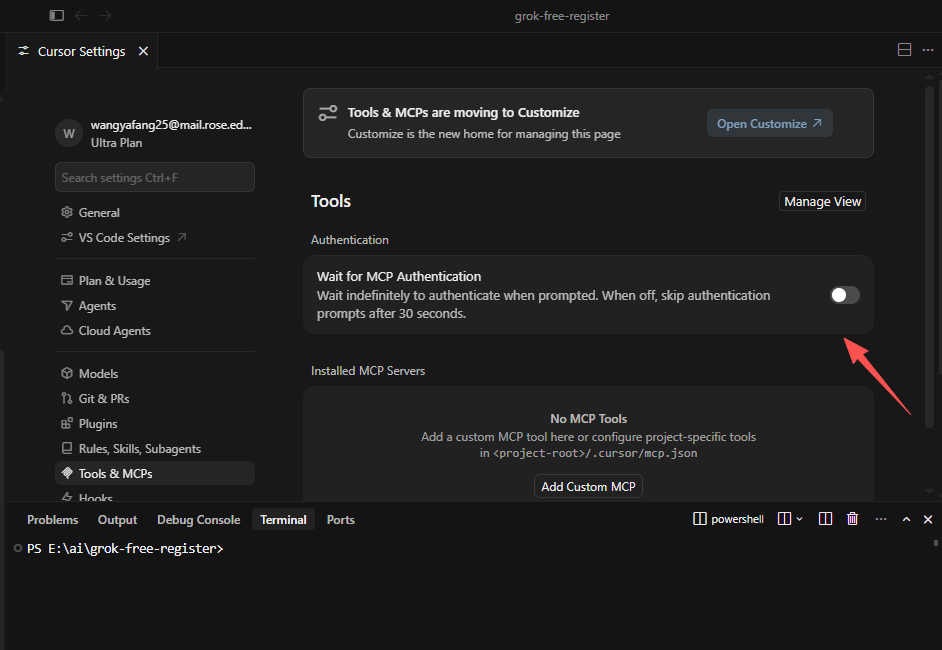Click the terminal prompt line

point(125,548)
